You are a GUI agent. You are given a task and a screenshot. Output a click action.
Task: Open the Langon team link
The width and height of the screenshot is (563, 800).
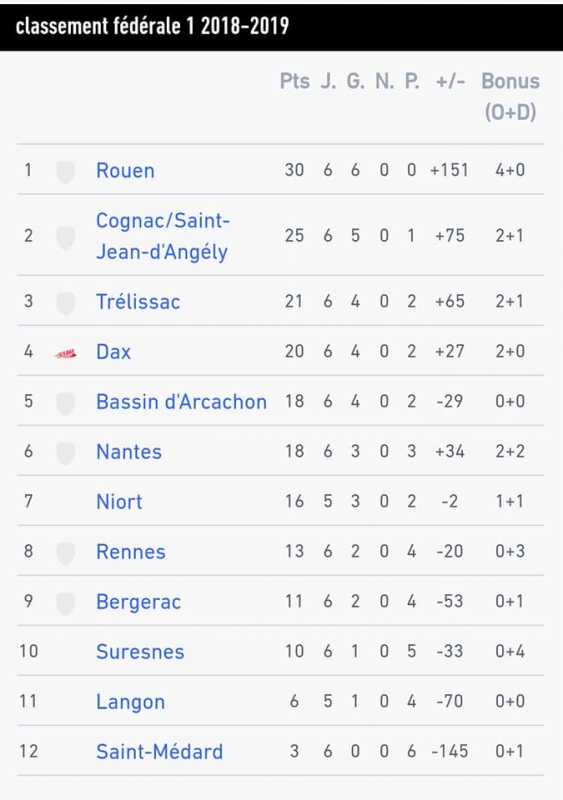[x=131, y=702]
